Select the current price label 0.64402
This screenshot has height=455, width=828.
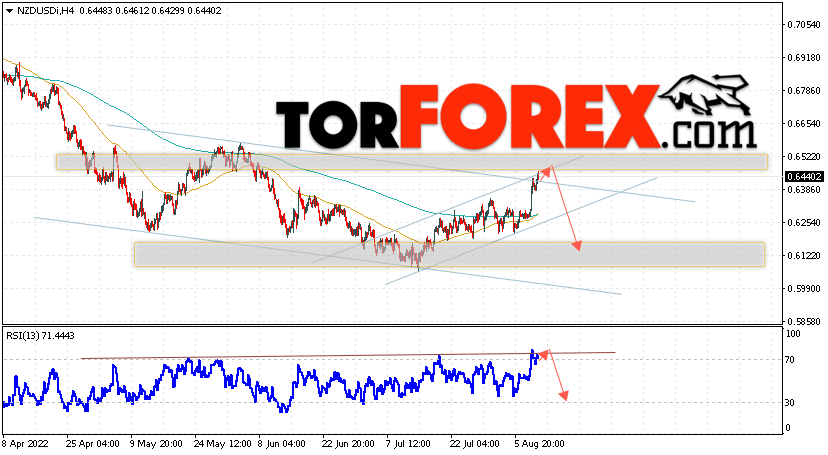pyautogui.click(x=804, y=177)
